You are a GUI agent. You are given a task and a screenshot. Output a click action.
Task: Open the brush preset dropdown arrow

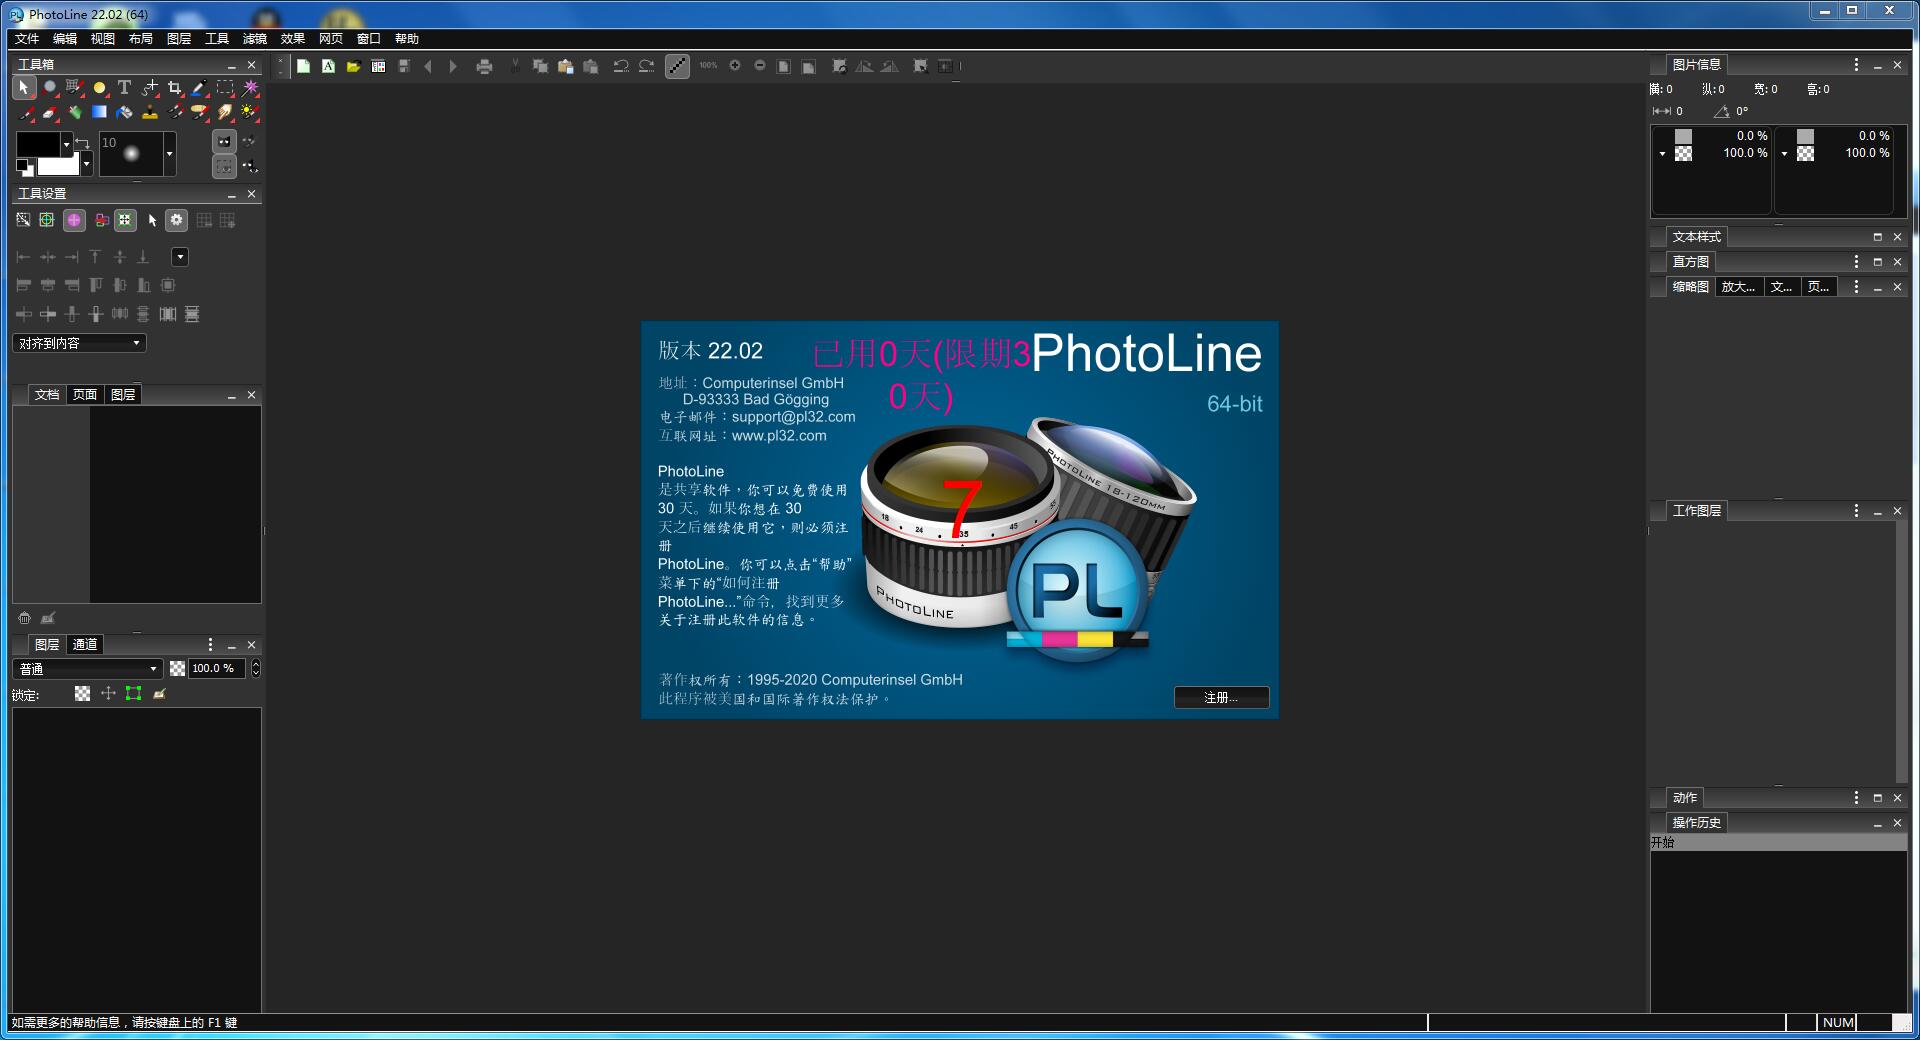pyautogui.click(x=169, y=154)
